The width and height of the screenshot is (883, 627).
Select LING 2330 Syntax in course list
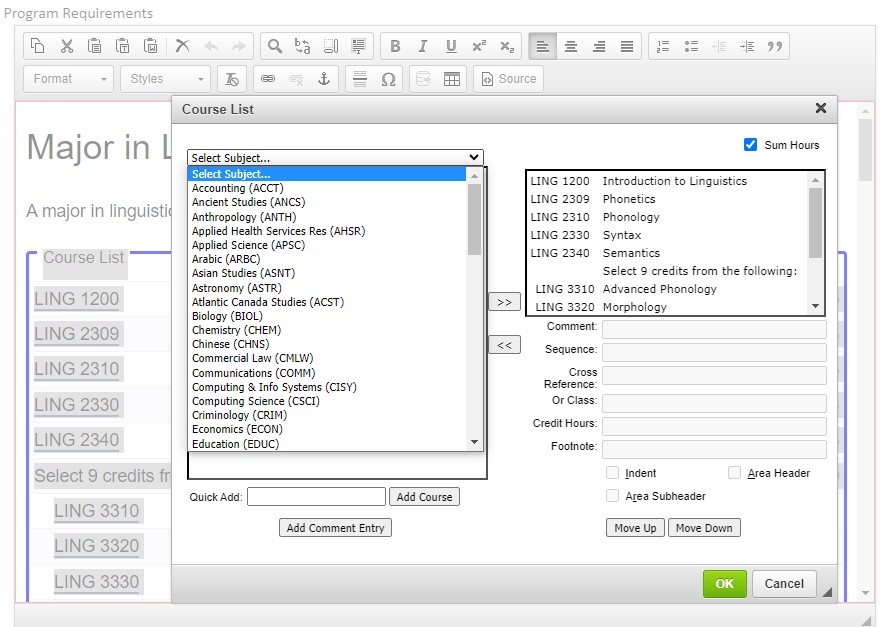667,235
